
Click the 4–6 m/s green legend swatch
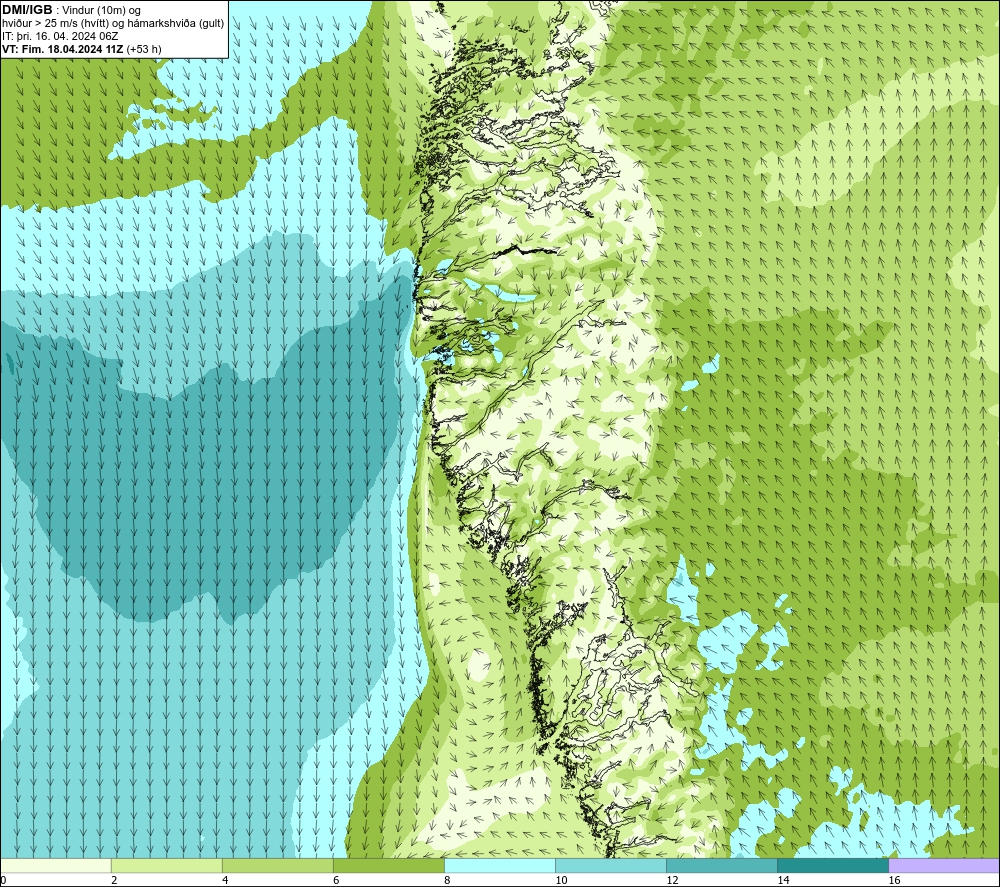[x=277, y=865]
